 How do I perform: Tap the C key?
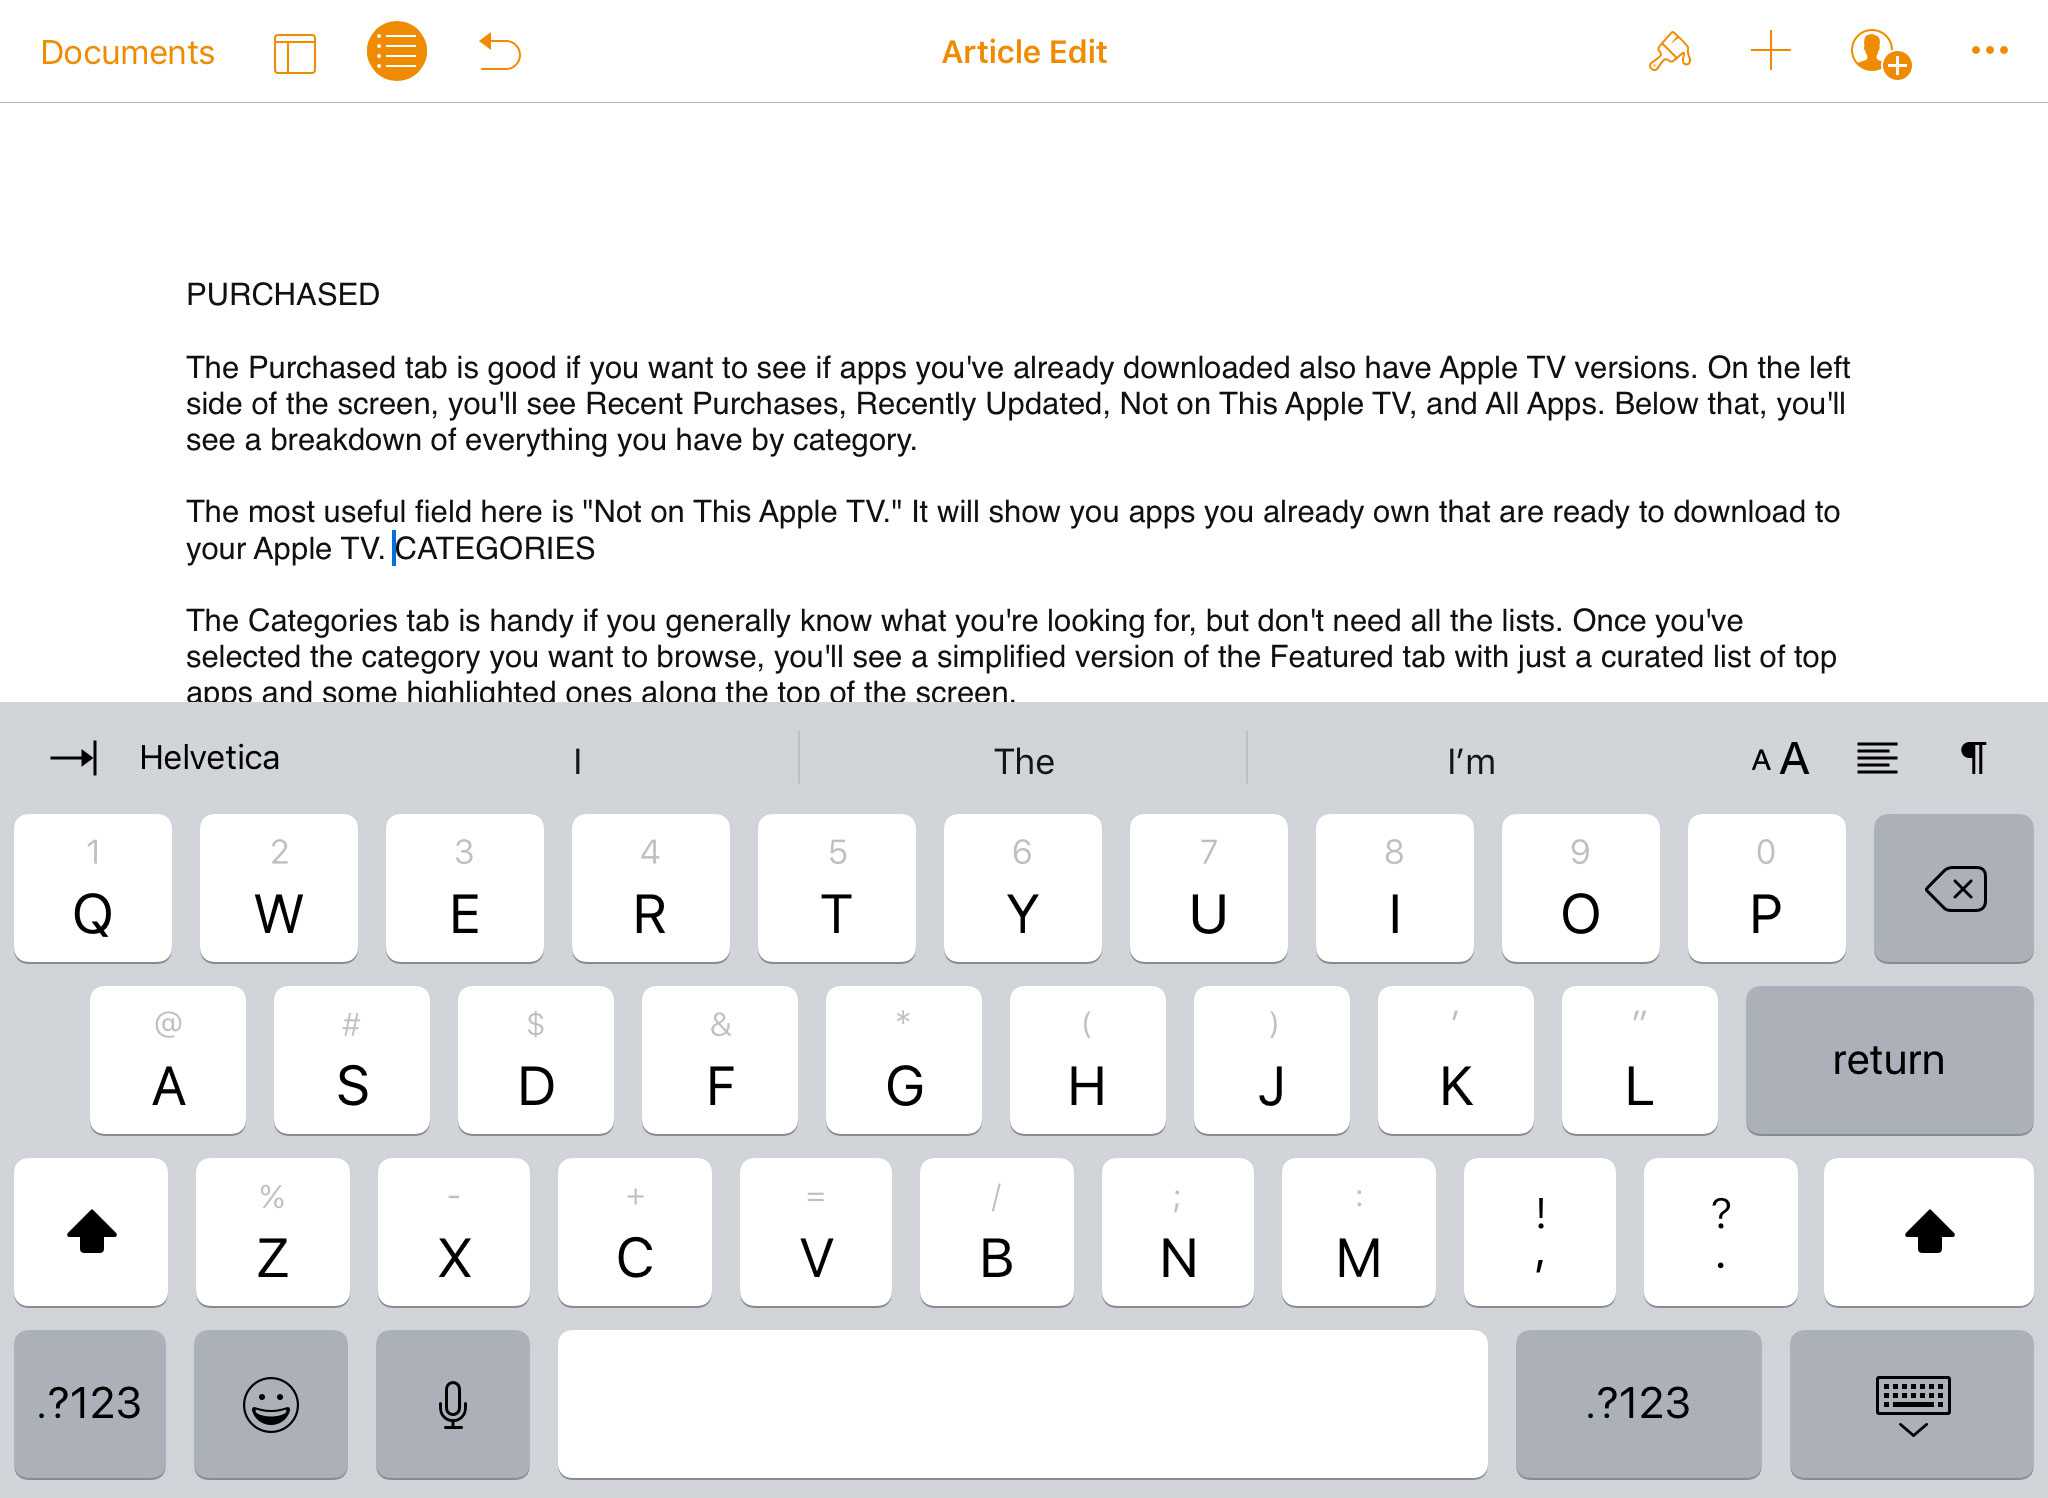click(635, 1232)
